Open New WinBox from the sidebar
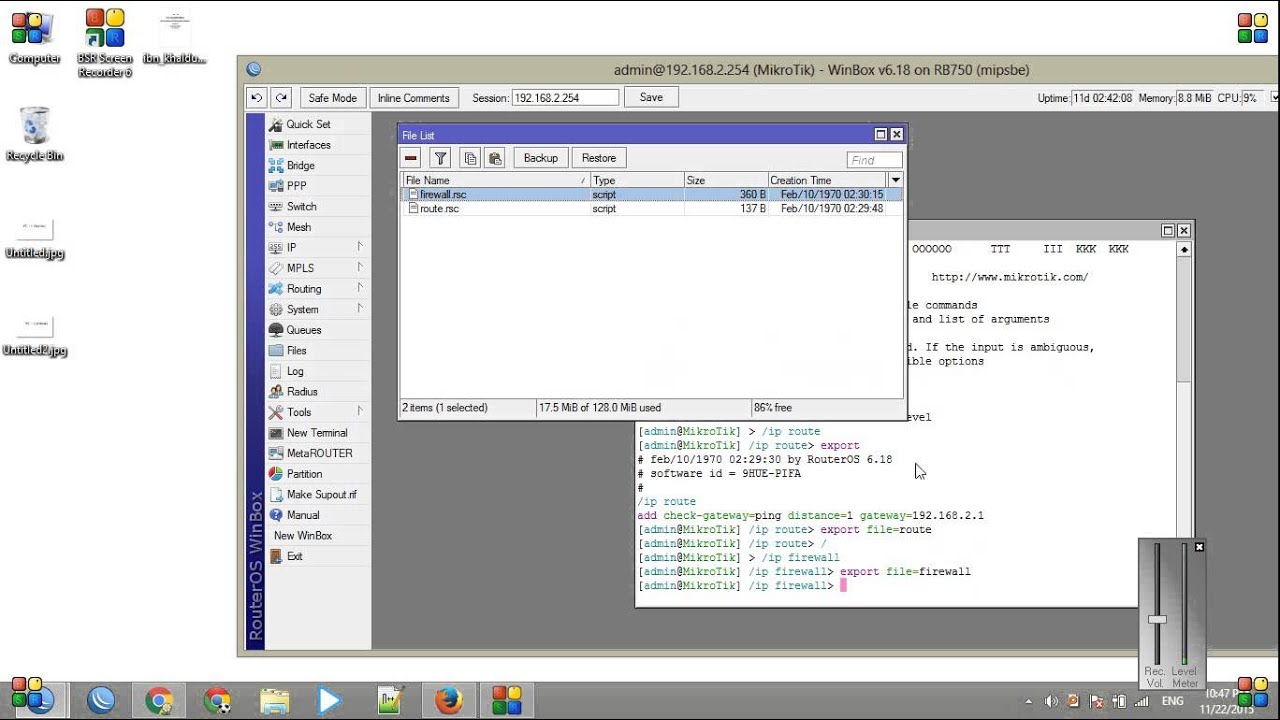The height and width of the screenshot is (720, 1280). 303,536
